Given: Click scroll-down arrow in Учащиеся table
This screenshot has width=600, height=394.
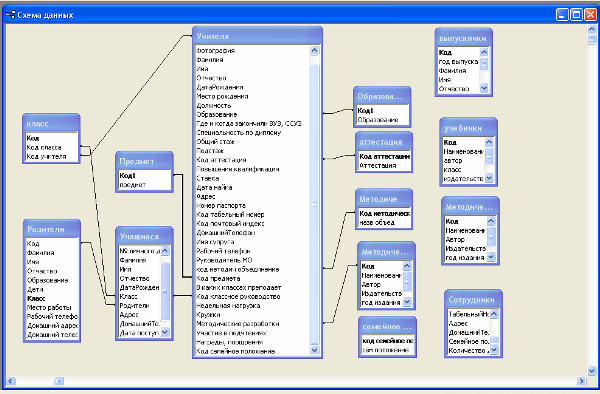Looking at the screenshot, I should pyautogui.click(x=165, y=332).
